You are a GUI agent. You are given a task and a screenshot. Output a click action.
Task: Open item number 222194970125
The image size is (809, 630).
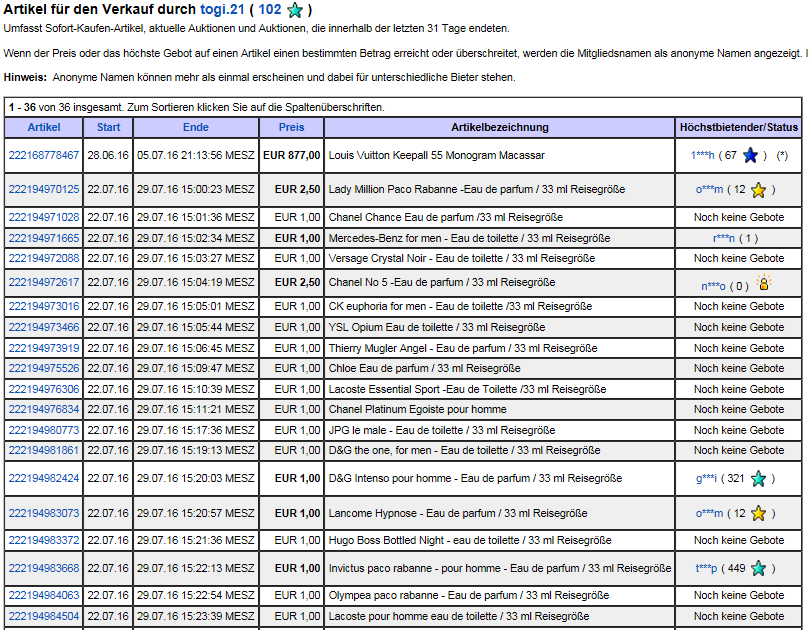tap(44, 189)
